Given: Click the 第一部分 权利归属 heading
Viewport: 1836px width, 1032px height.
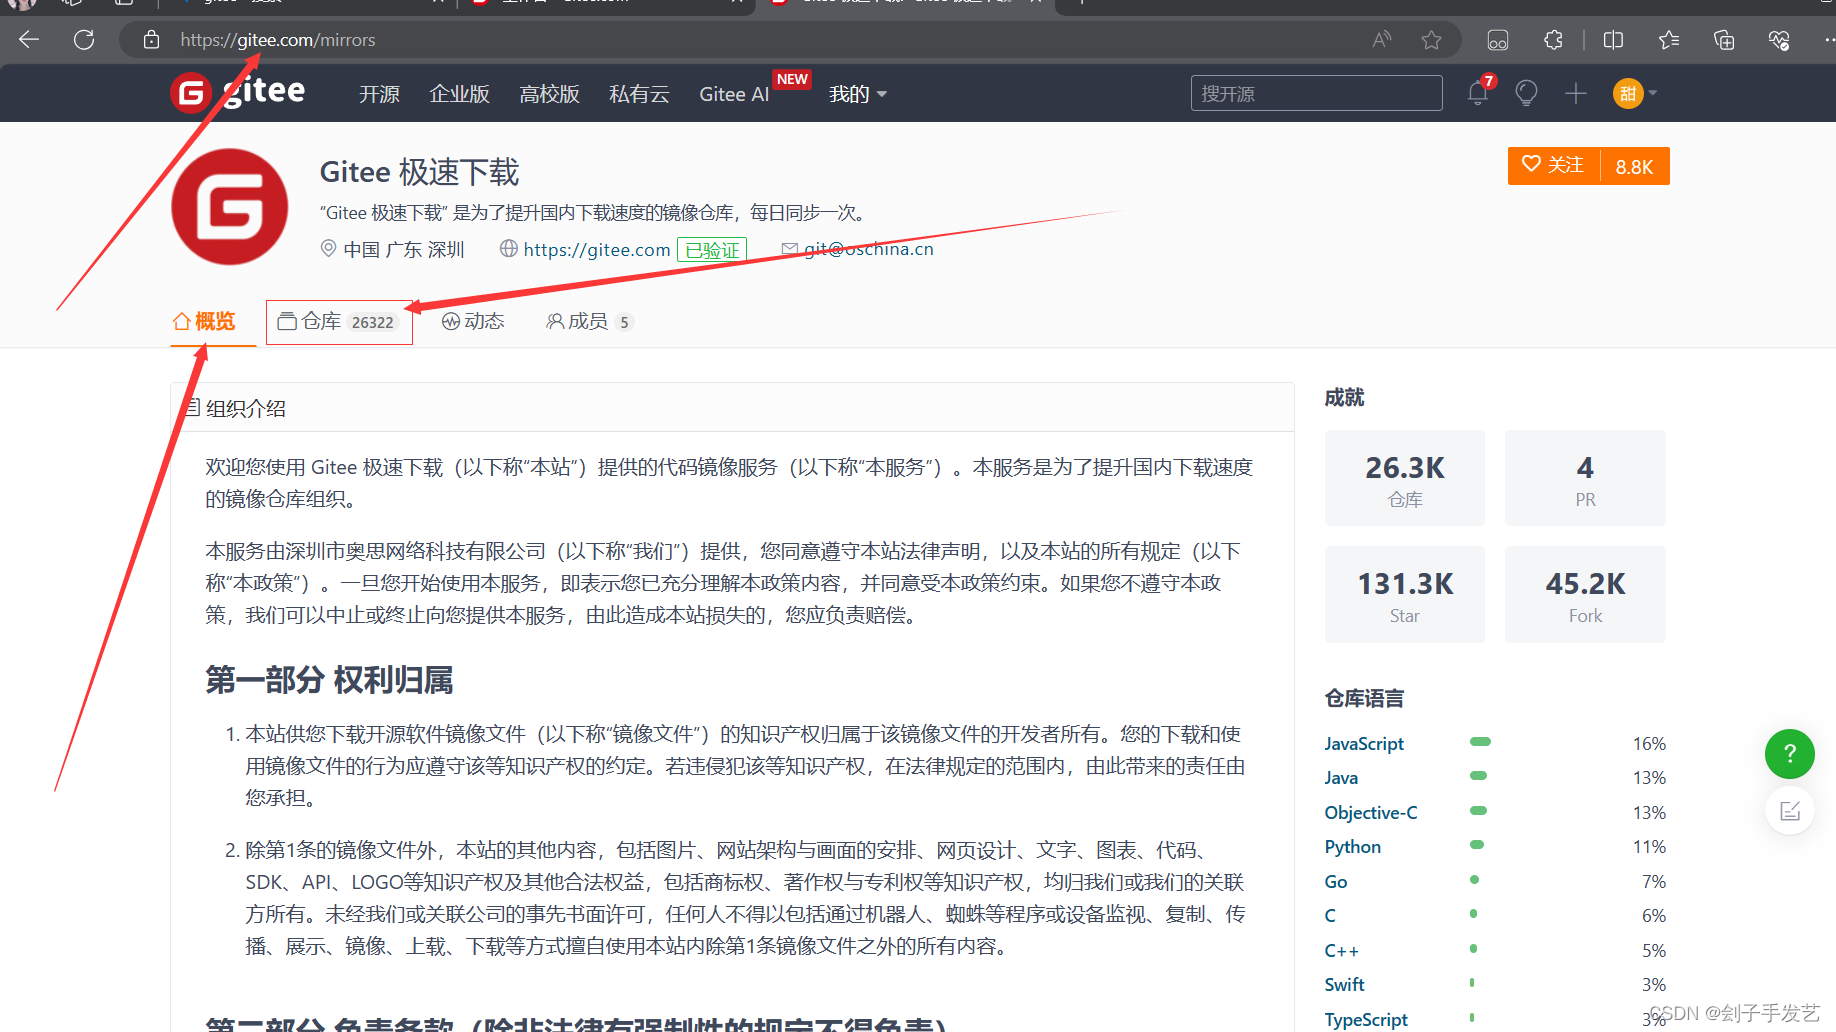Looking at the screenshot, I should tap(329, 680).
